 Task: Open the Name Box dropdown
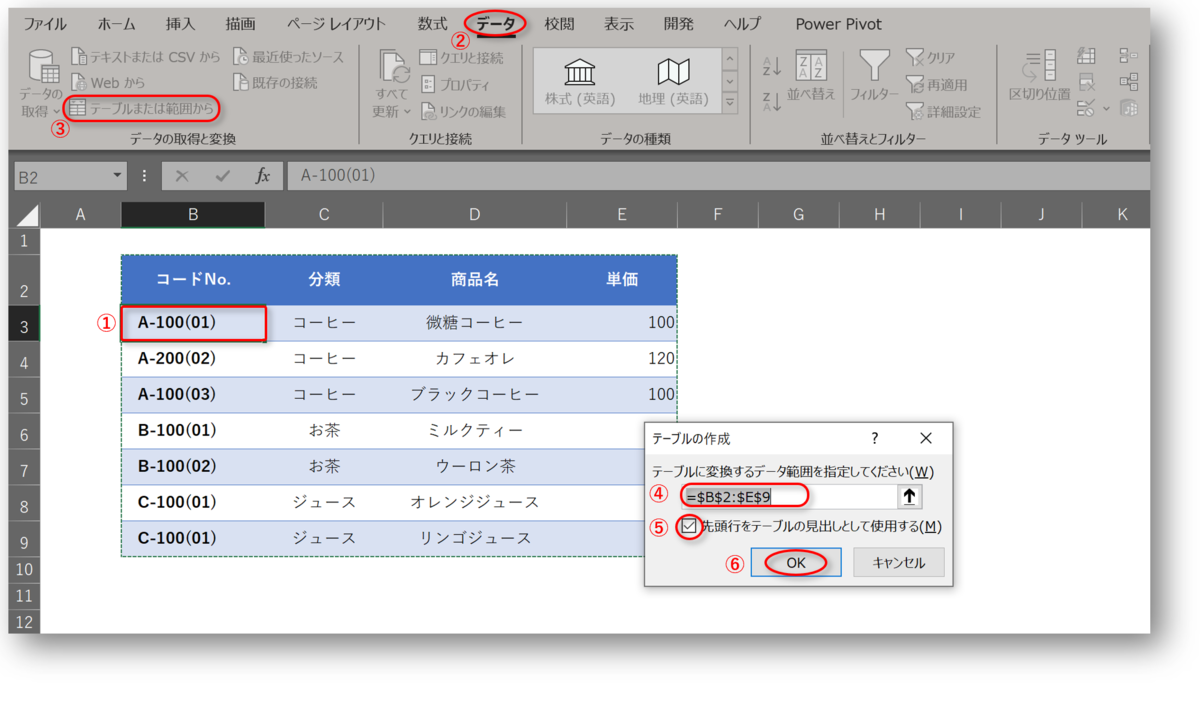pos(116,174)
